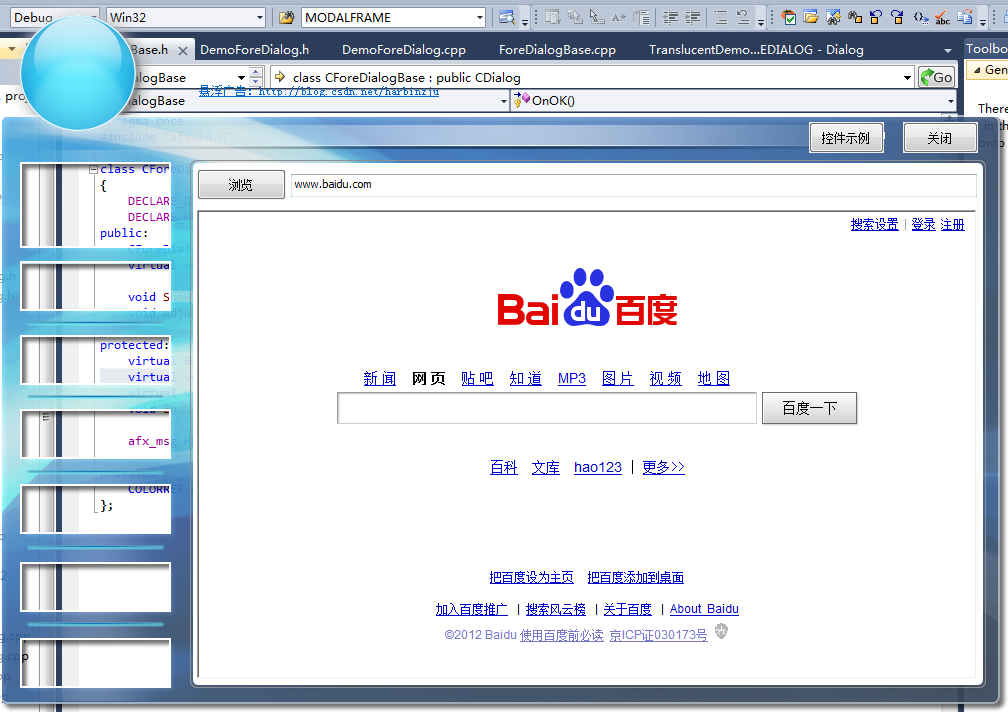Open the document tabs overflow dropdown
The image size is (1008, 712).
coord(947,51)
